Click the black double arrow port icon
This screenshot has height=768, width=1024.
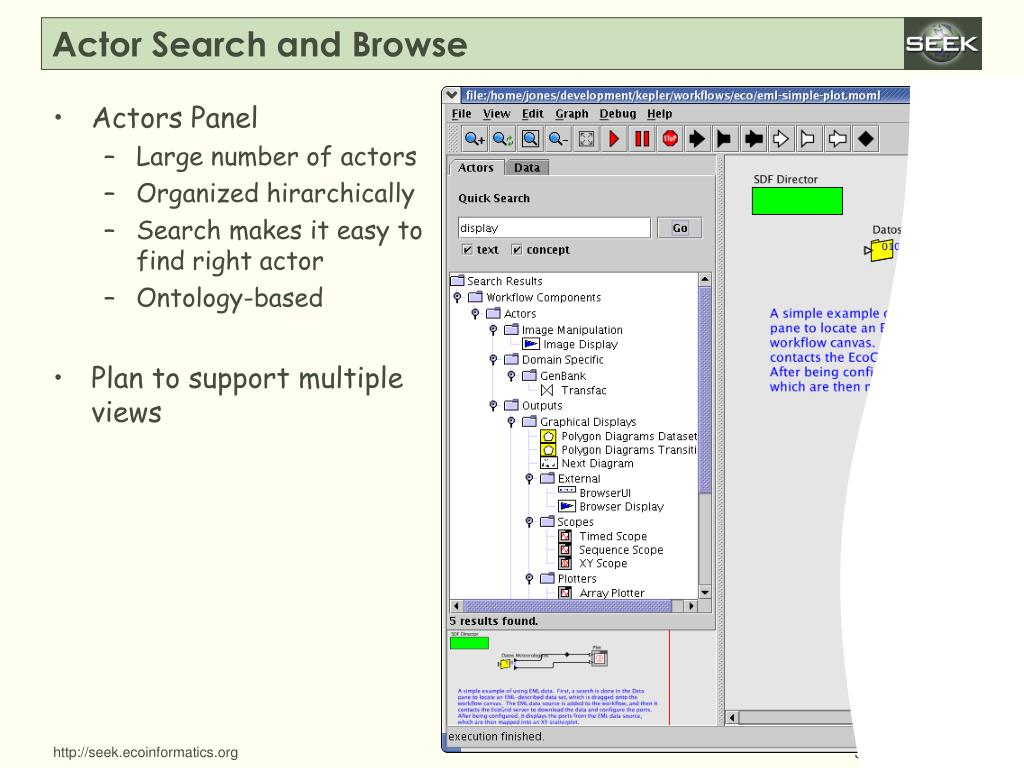(753, 138)
